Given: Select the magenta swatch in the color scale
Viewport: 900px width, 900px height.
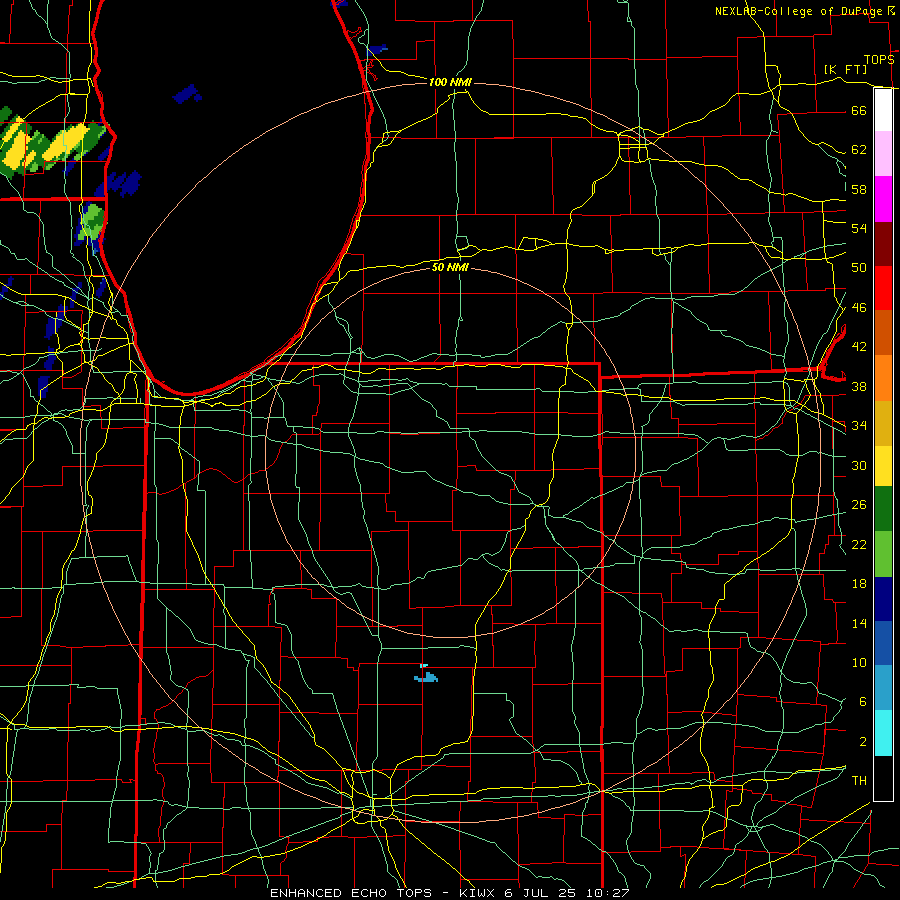Looking at the screenshot, I should (883, 199).
